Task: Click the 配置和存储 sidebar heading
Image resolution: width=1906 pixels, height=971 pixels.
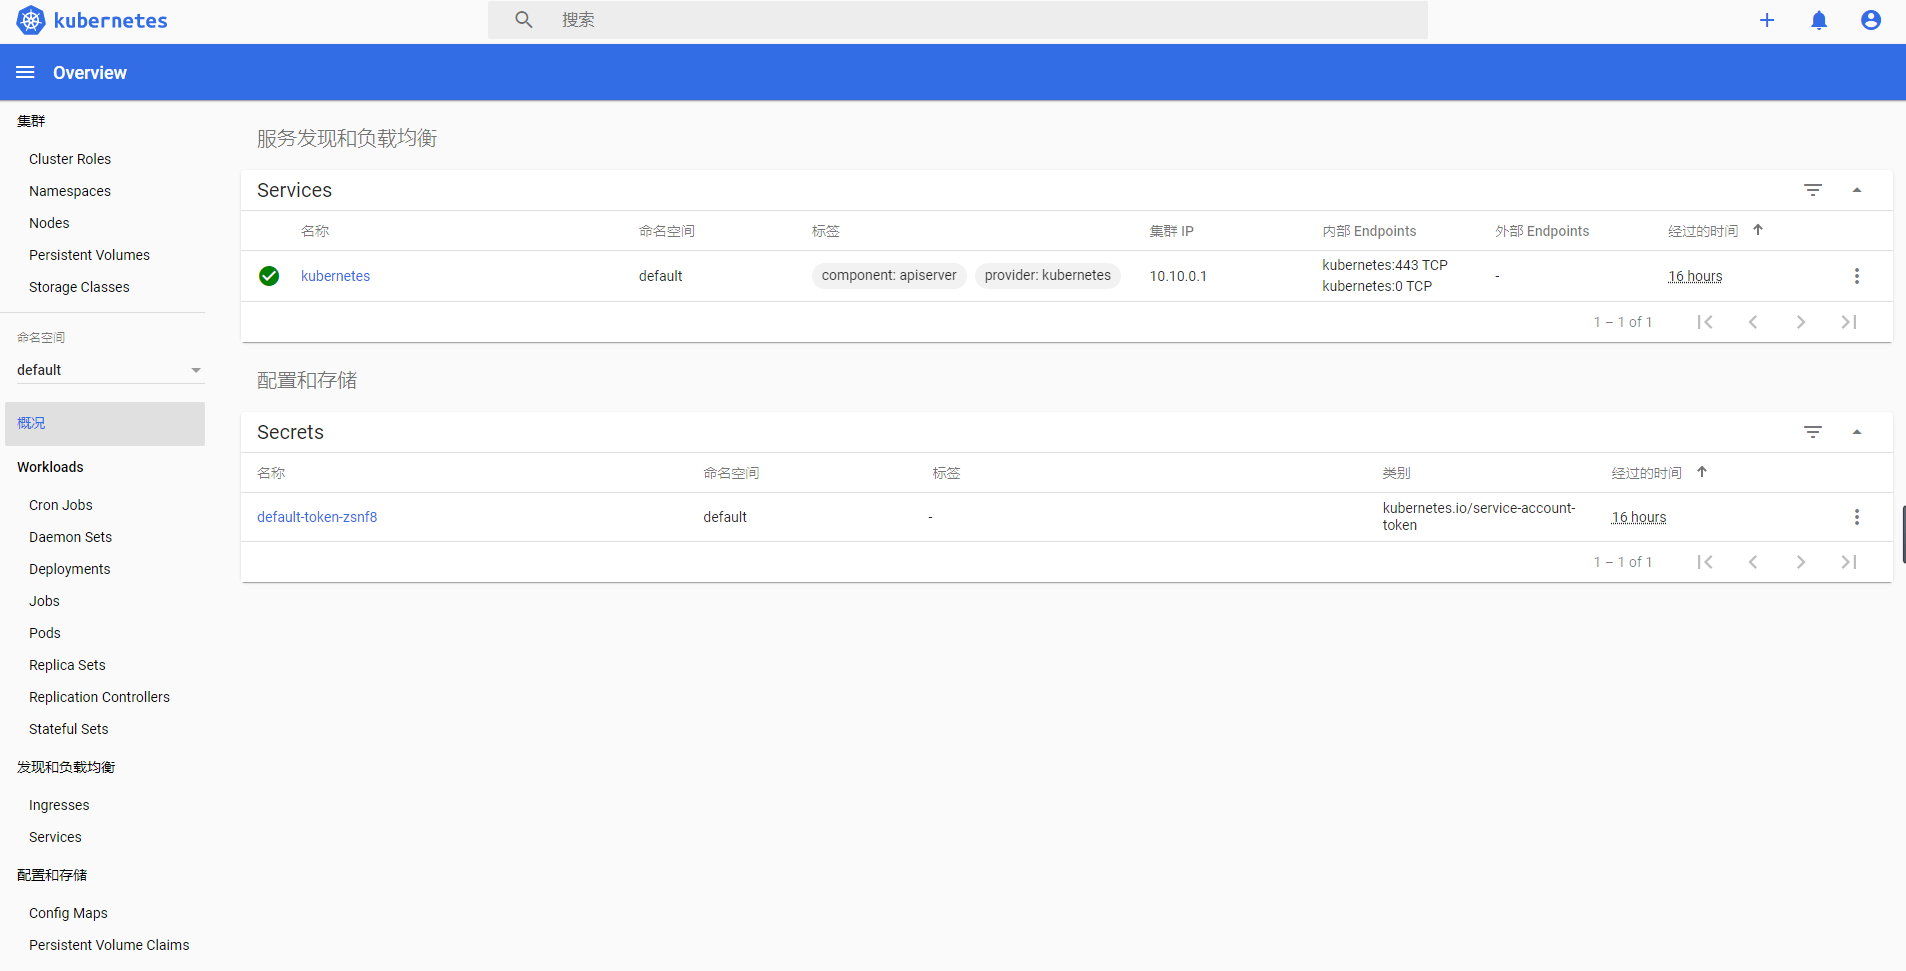Action: click(x=52, y=875)
